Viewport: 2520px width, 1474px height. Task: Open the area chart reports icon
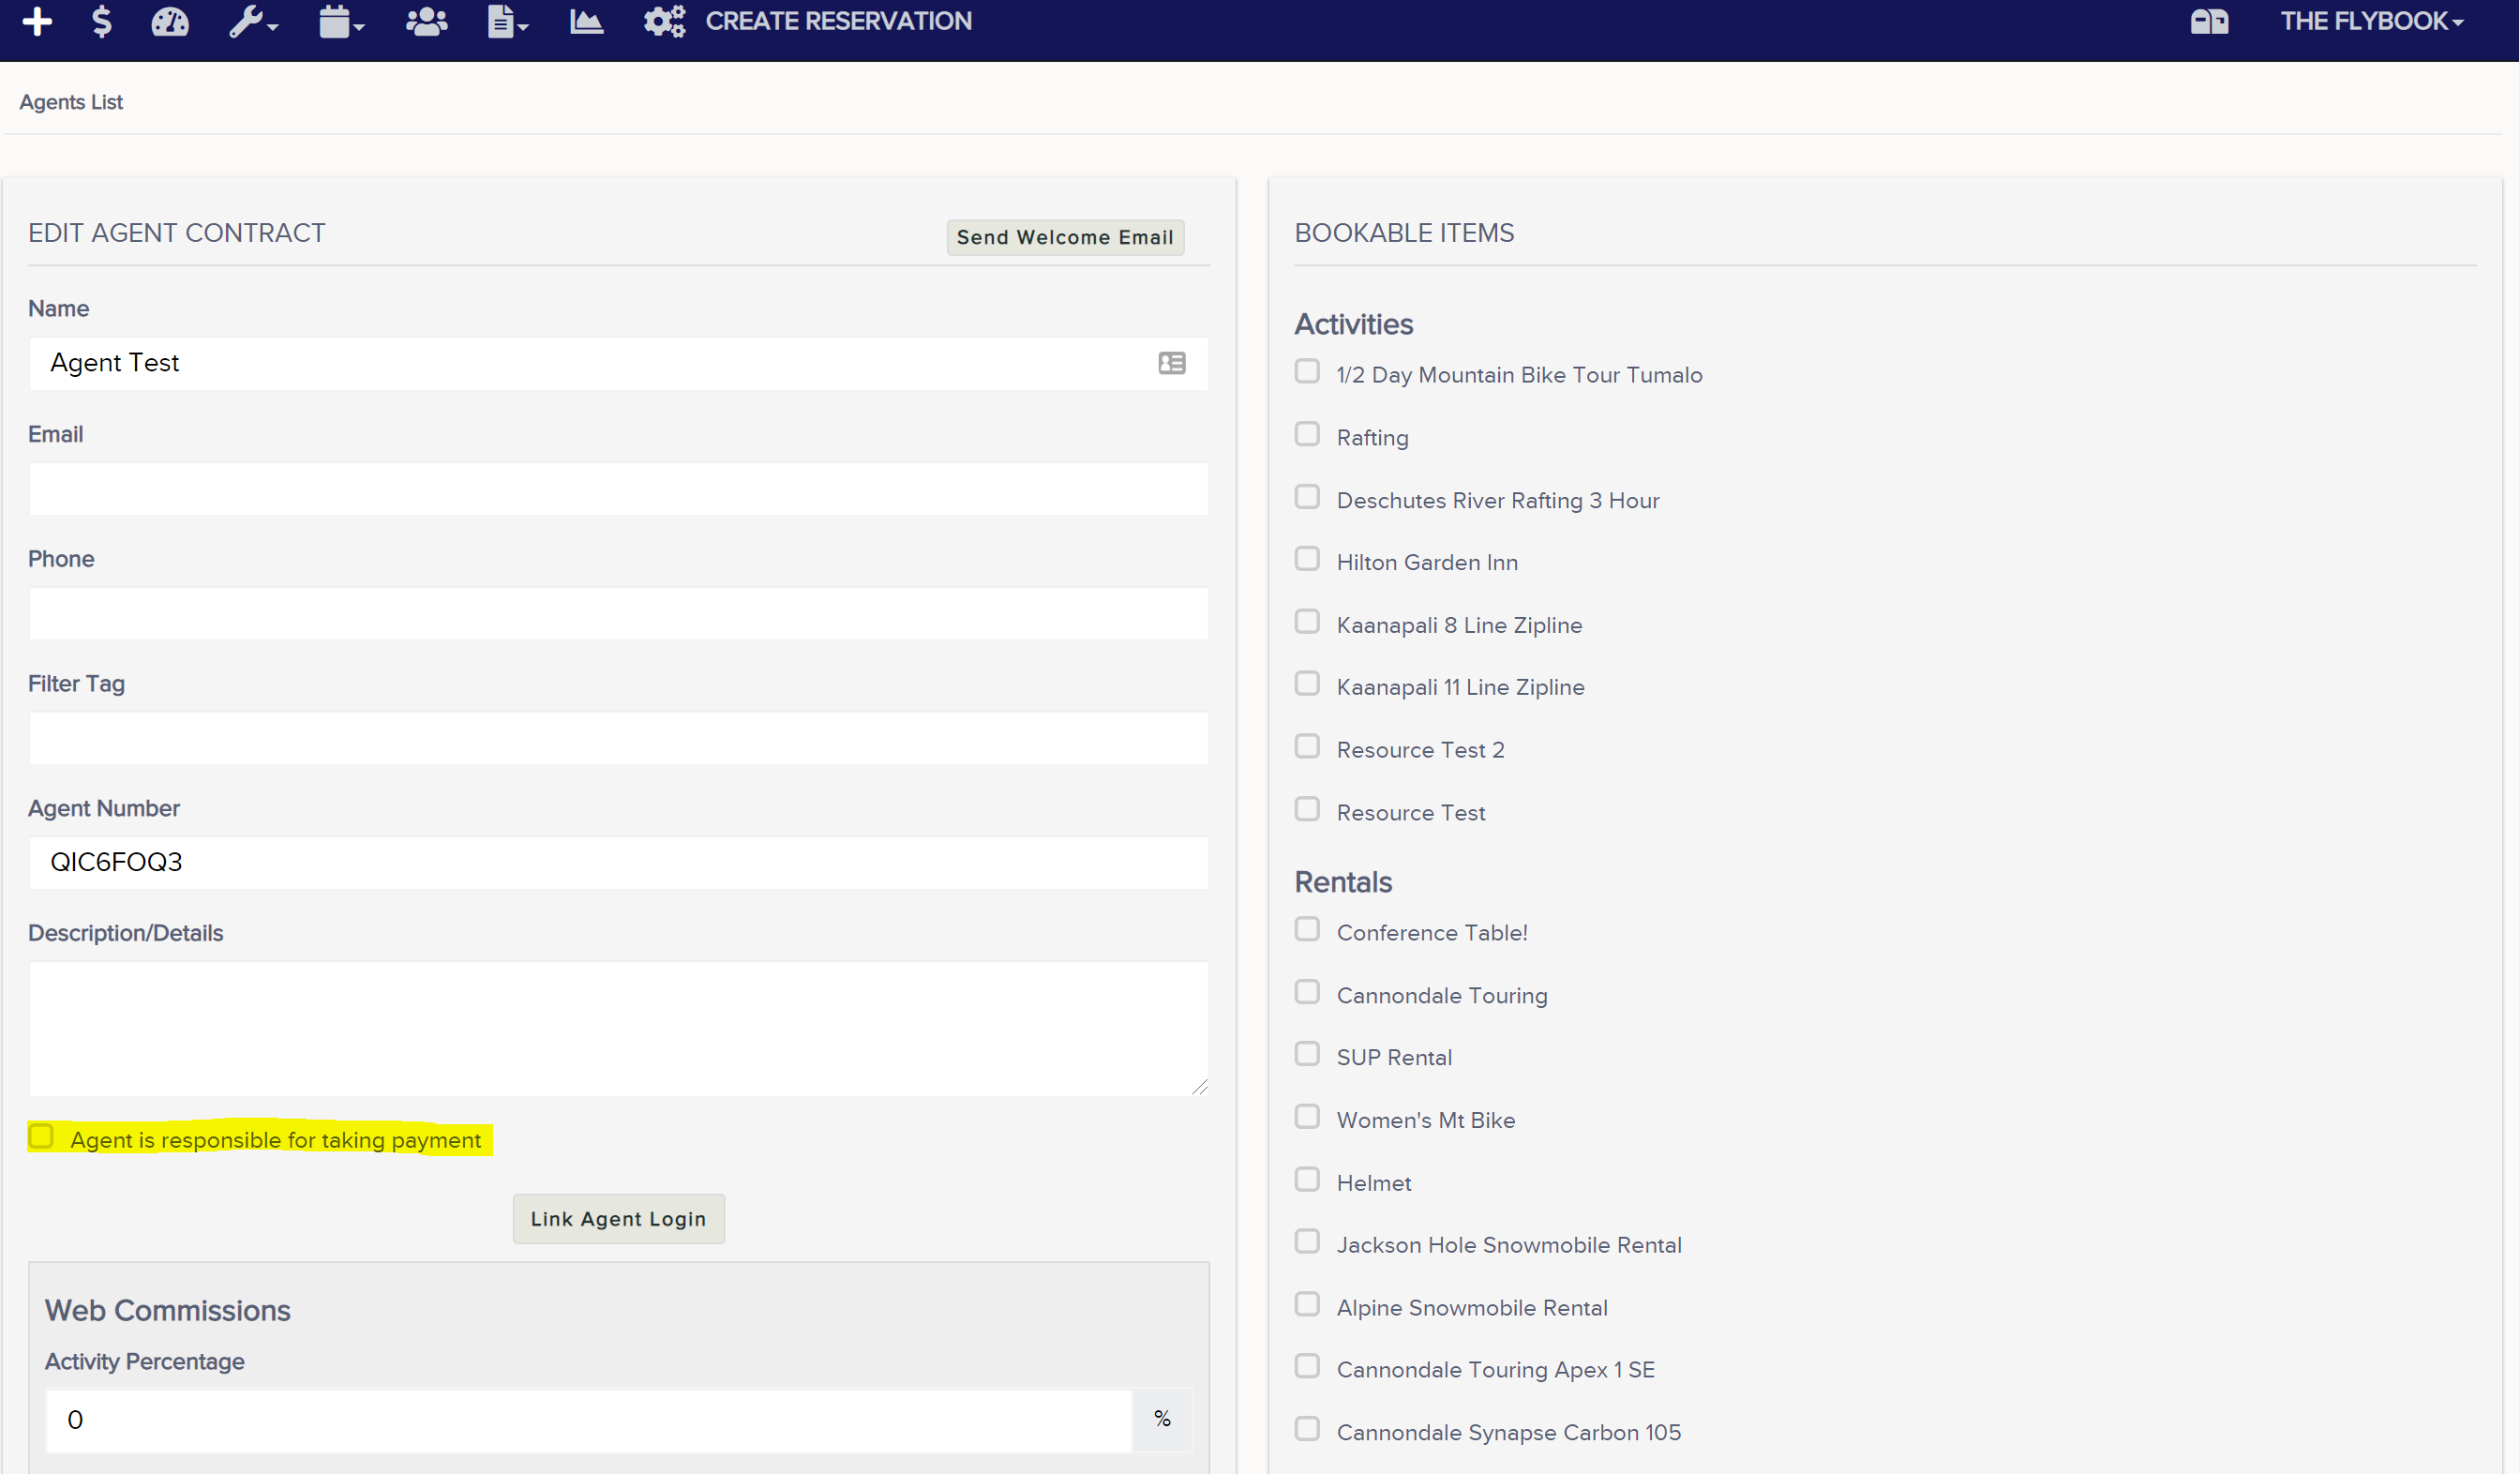(x=587, y=21)
